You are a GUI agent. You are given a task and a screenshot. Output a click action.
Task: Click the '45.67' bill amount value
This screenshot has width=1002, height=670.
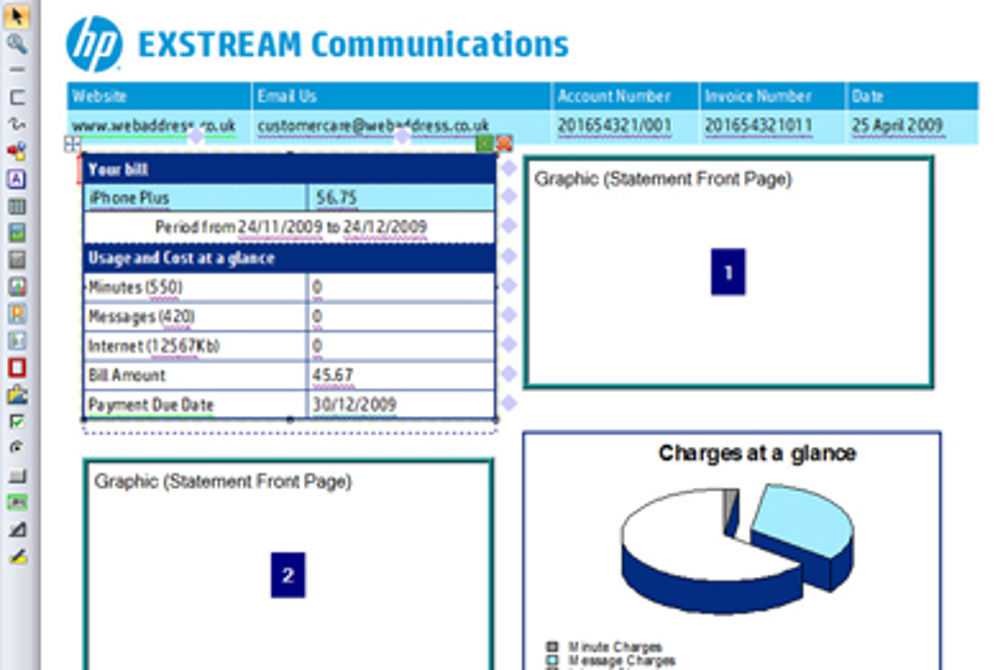coord(332,375)
